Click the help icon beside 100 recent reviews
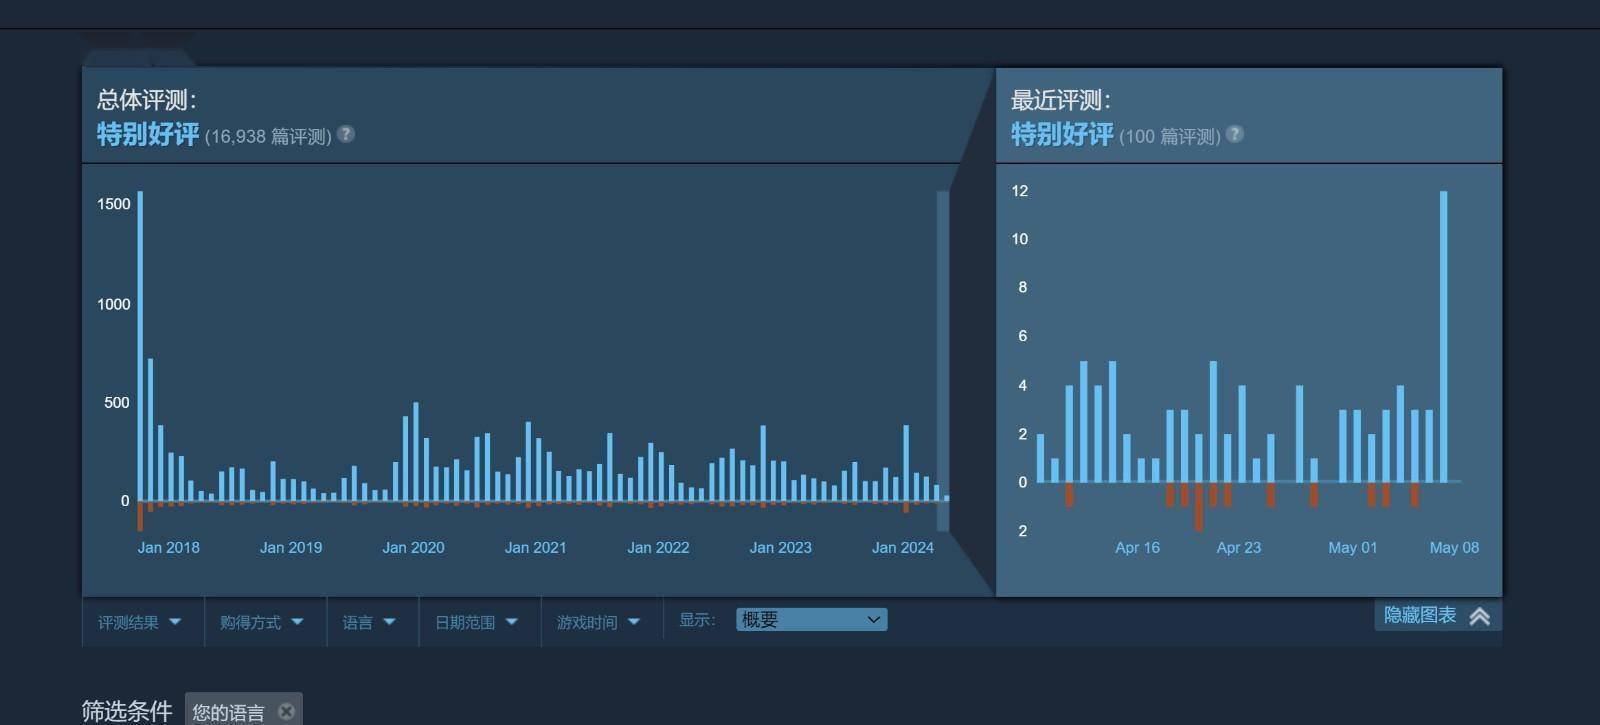 point(1235,134)
